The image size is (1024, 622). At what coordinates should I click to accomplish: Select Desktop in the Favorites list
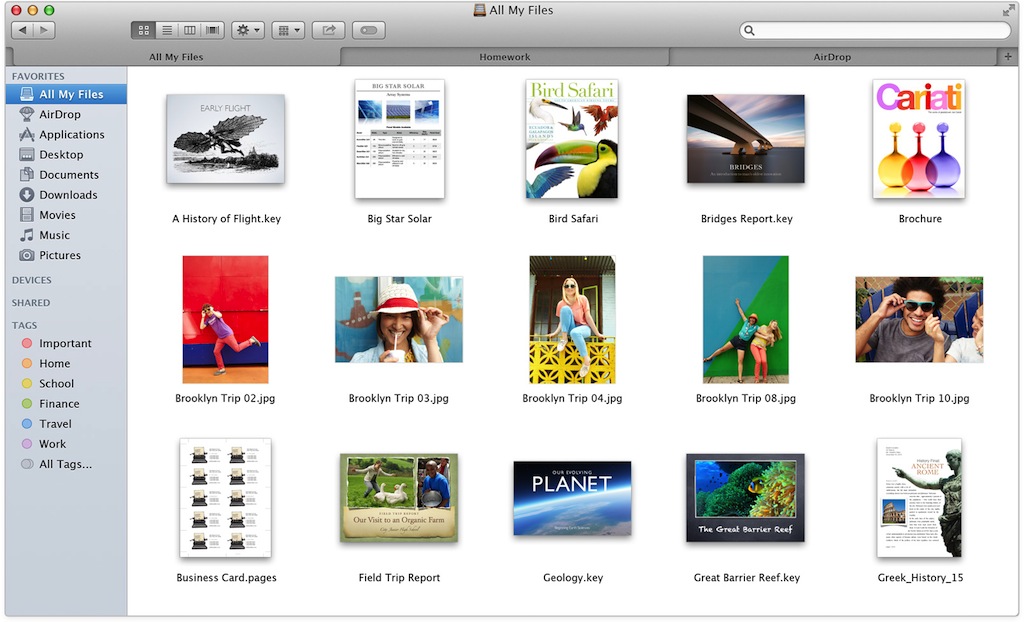(x=59, y=154)
